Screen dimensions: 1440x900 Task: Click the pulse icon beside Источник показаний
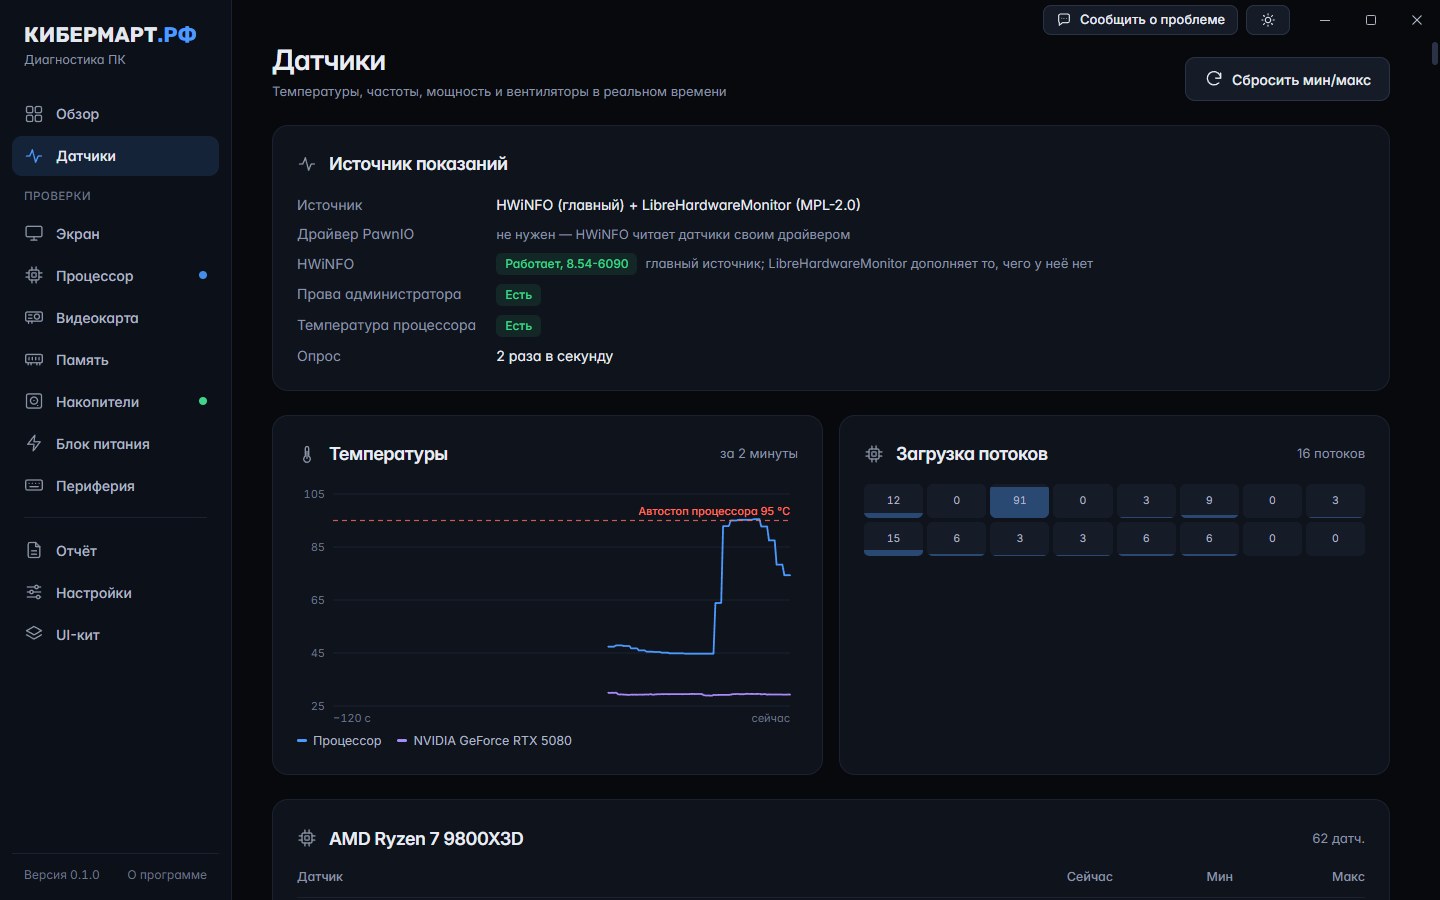click(307, 164)
